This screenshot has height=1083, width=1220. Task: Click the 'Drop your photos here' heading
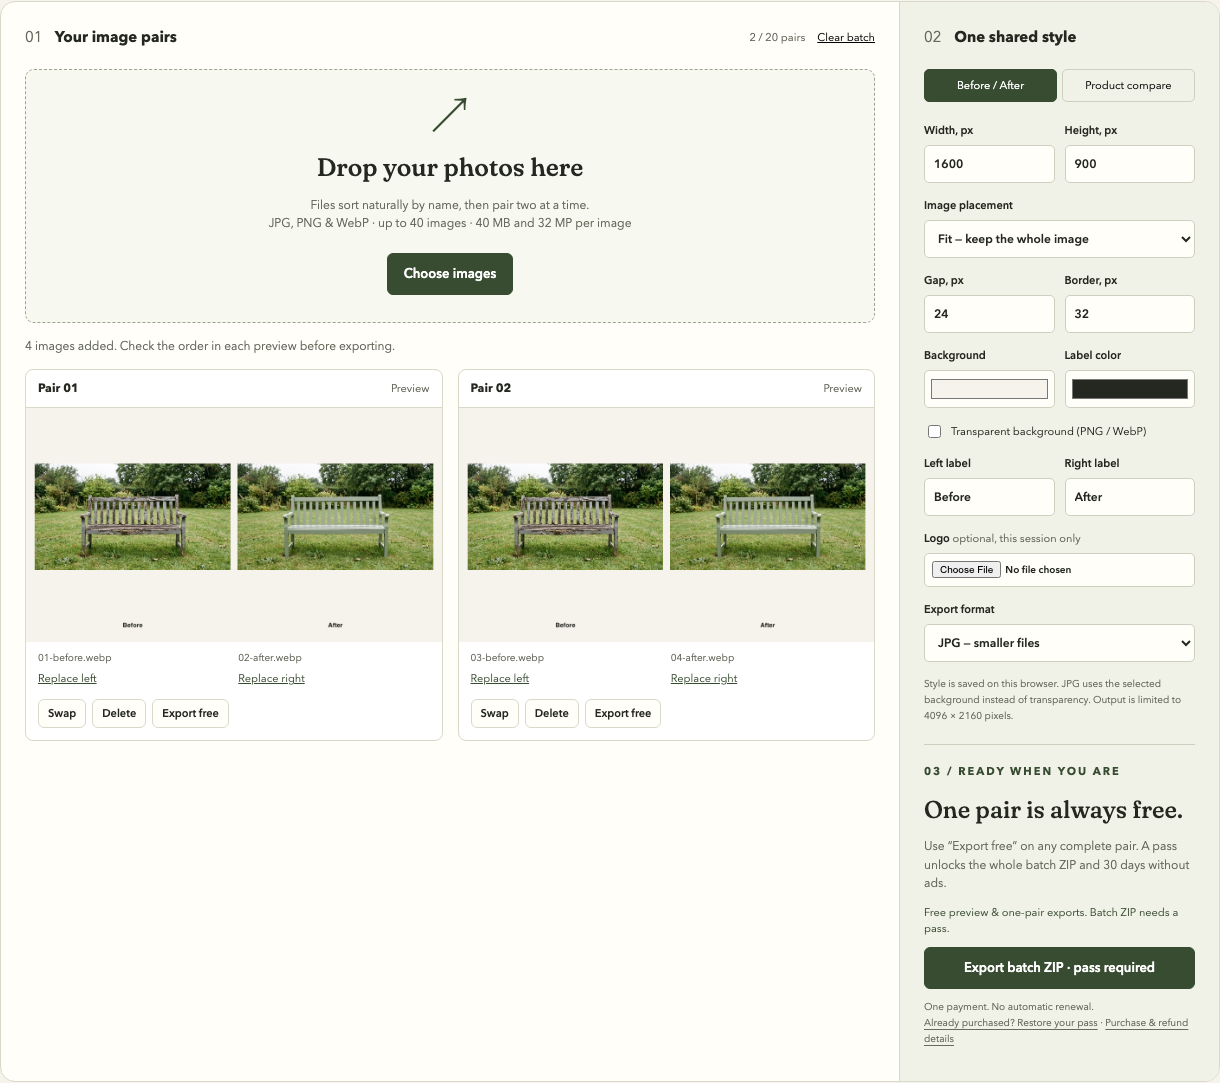(450, 168)
